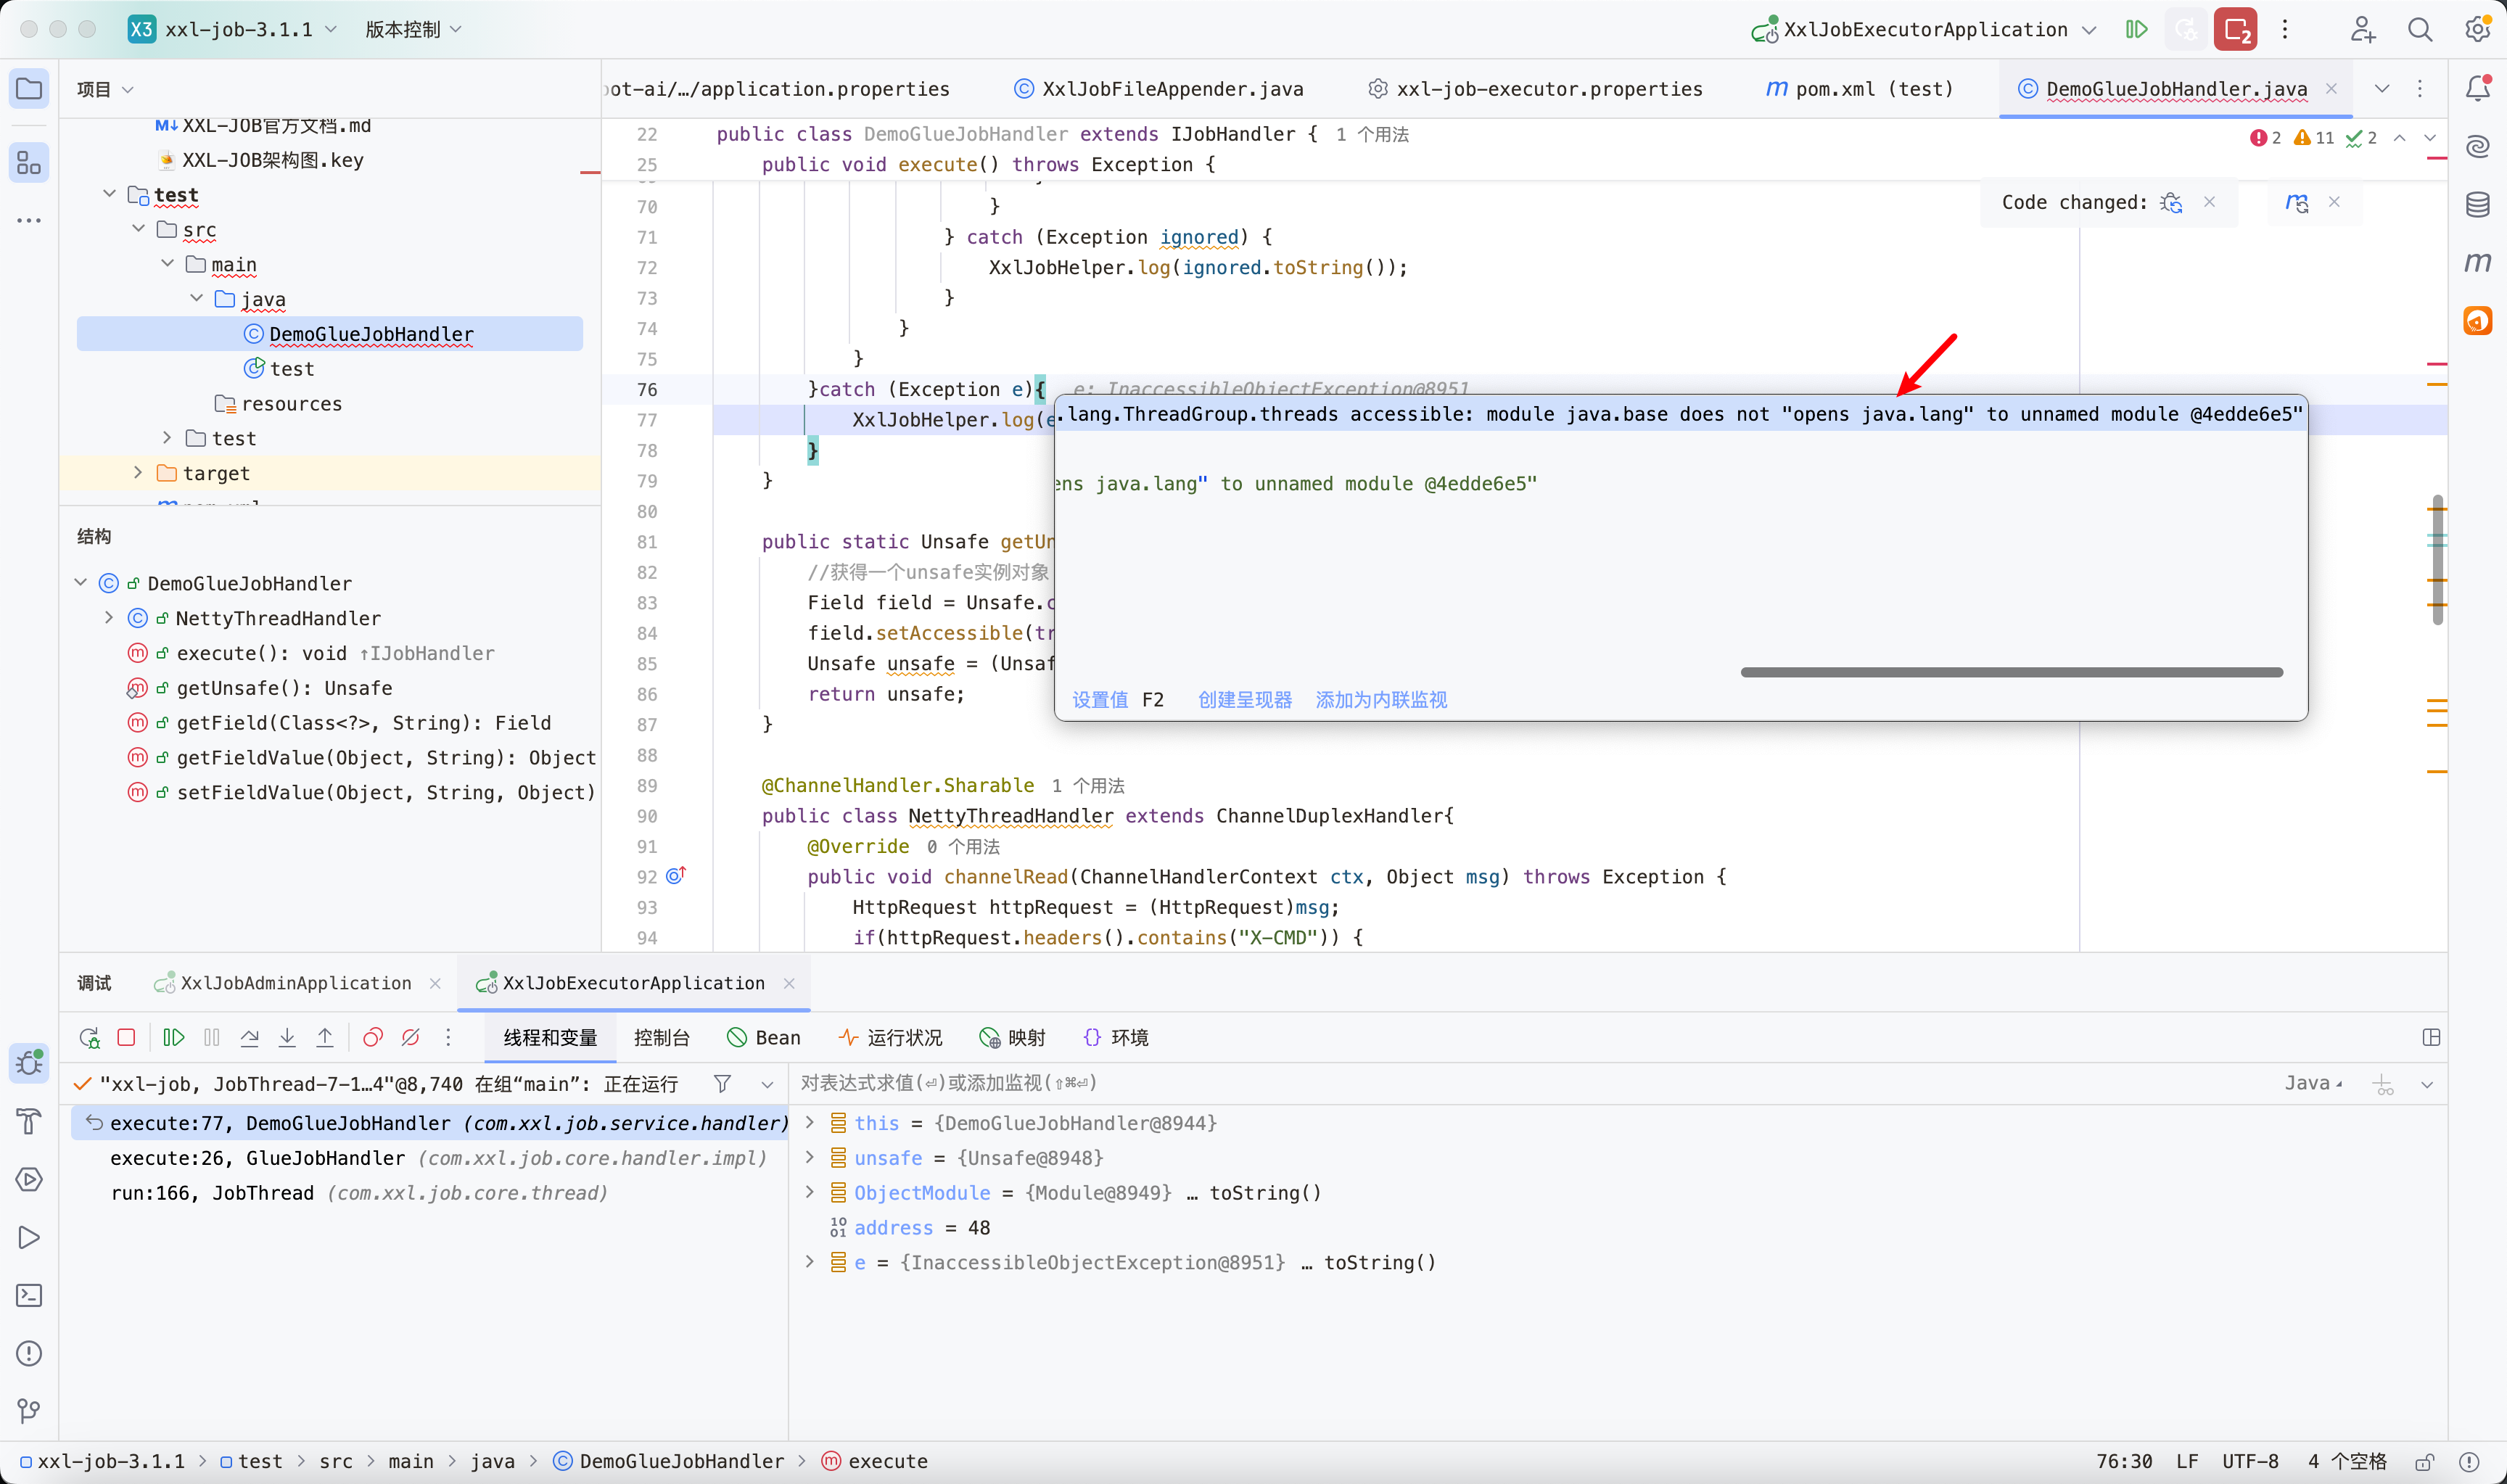The image size is (2507, 1484).
Task: Open the Database tool window icon
Action: pyautogui.click(x=2477, y=204)
